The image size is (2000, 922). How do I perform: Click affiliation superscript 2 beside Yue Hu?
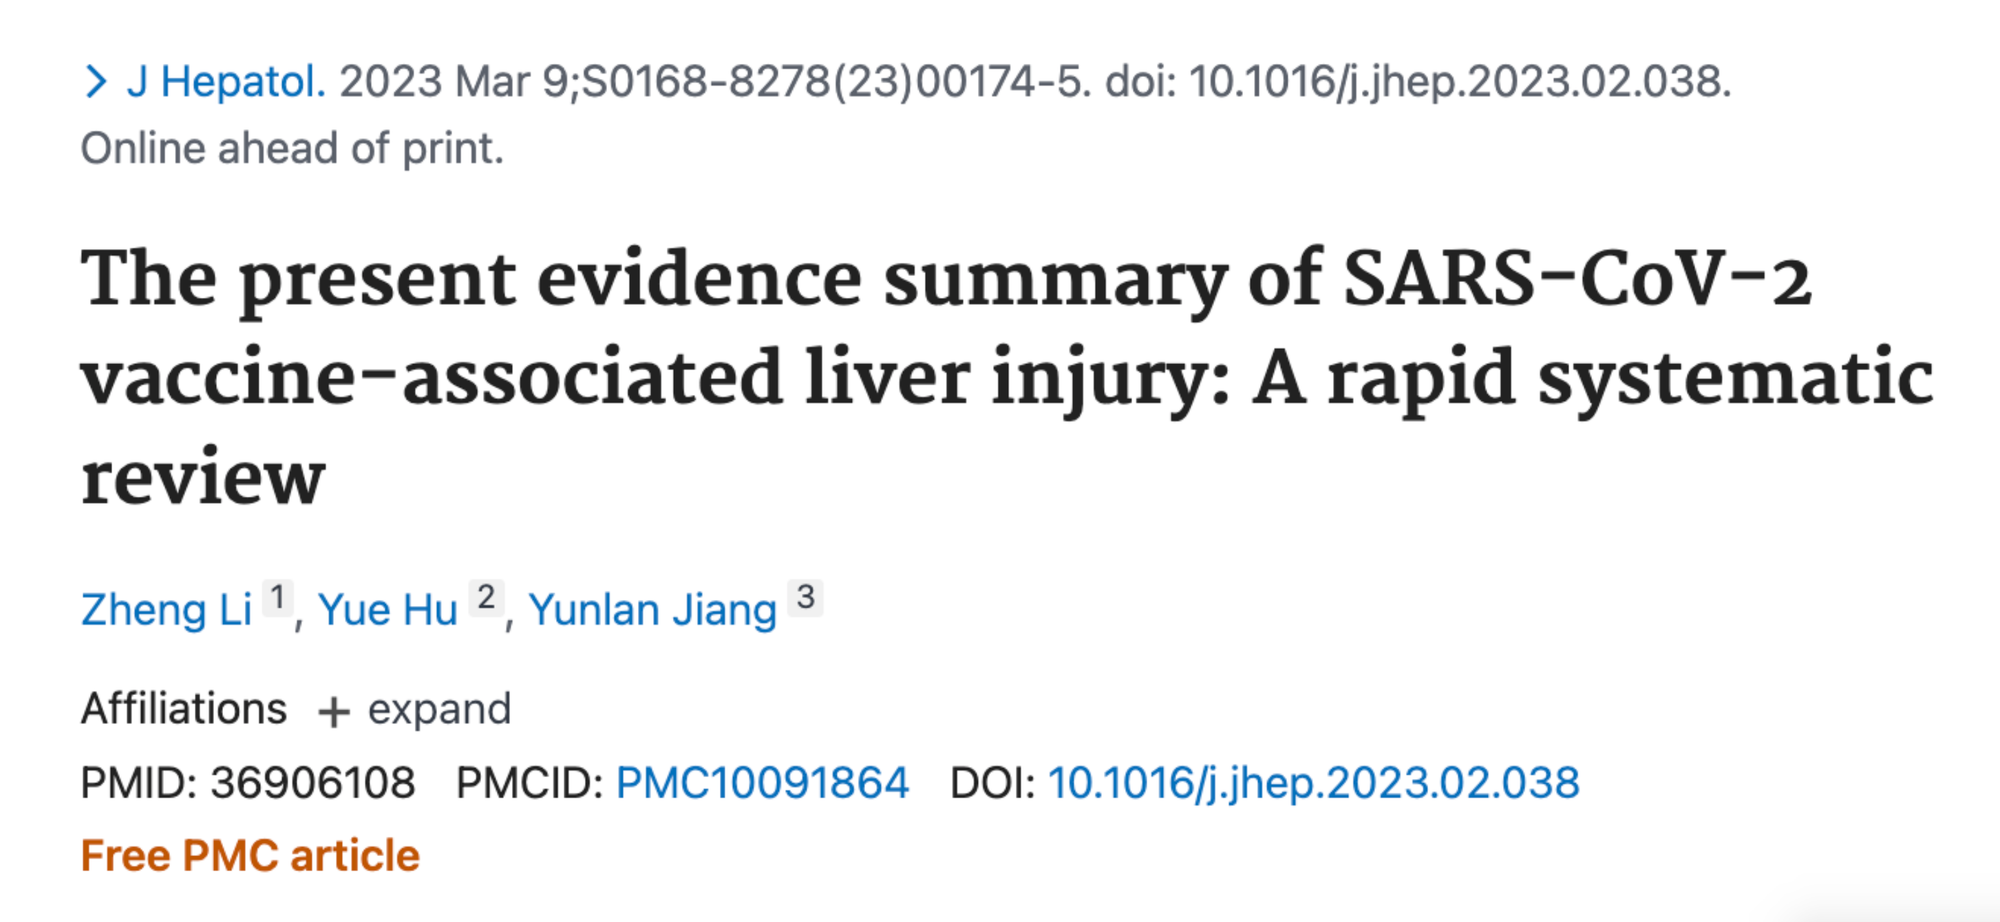point(486,597)
